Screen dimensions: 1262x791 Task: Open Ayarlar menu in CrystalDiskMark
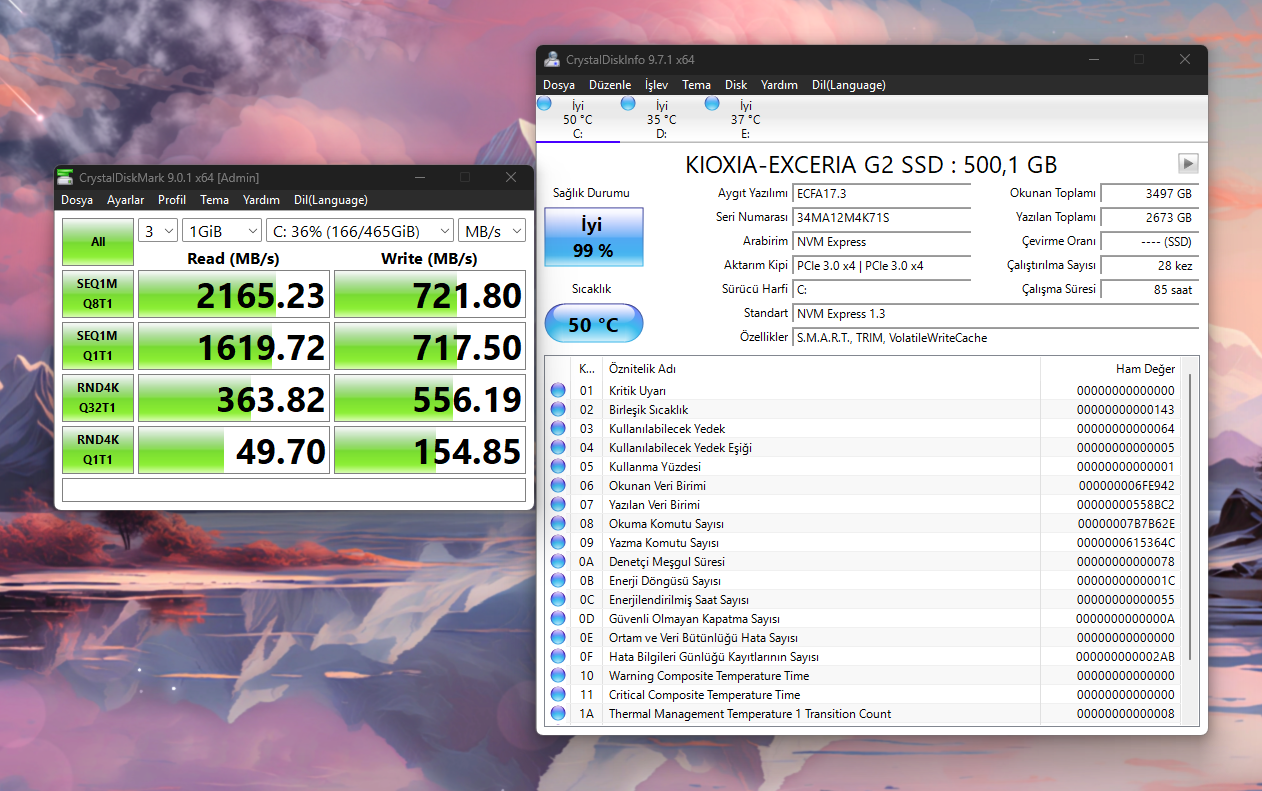[126, 200]
